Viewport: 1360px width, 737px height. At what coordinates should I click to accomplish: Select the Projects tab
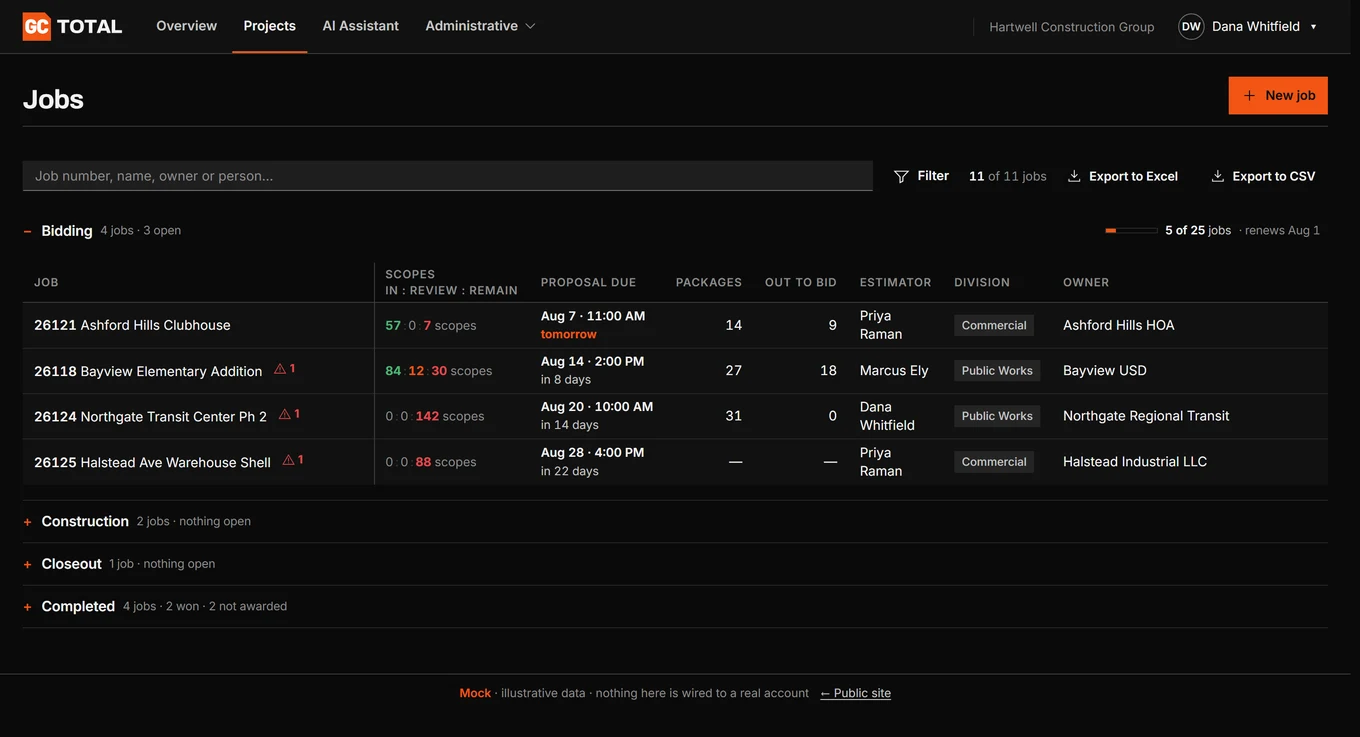point(270,26)
